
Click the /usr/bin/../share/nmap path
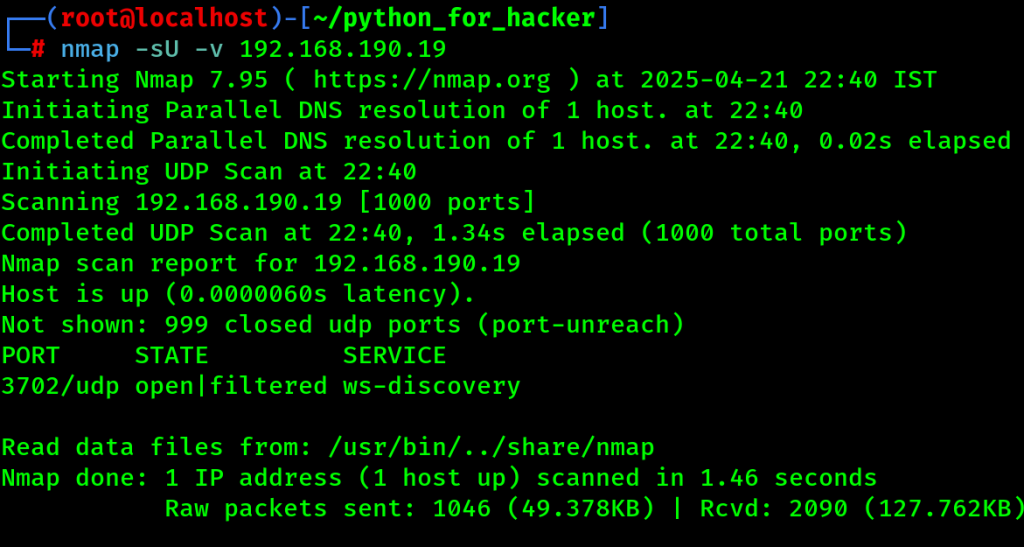coord(491,447)
